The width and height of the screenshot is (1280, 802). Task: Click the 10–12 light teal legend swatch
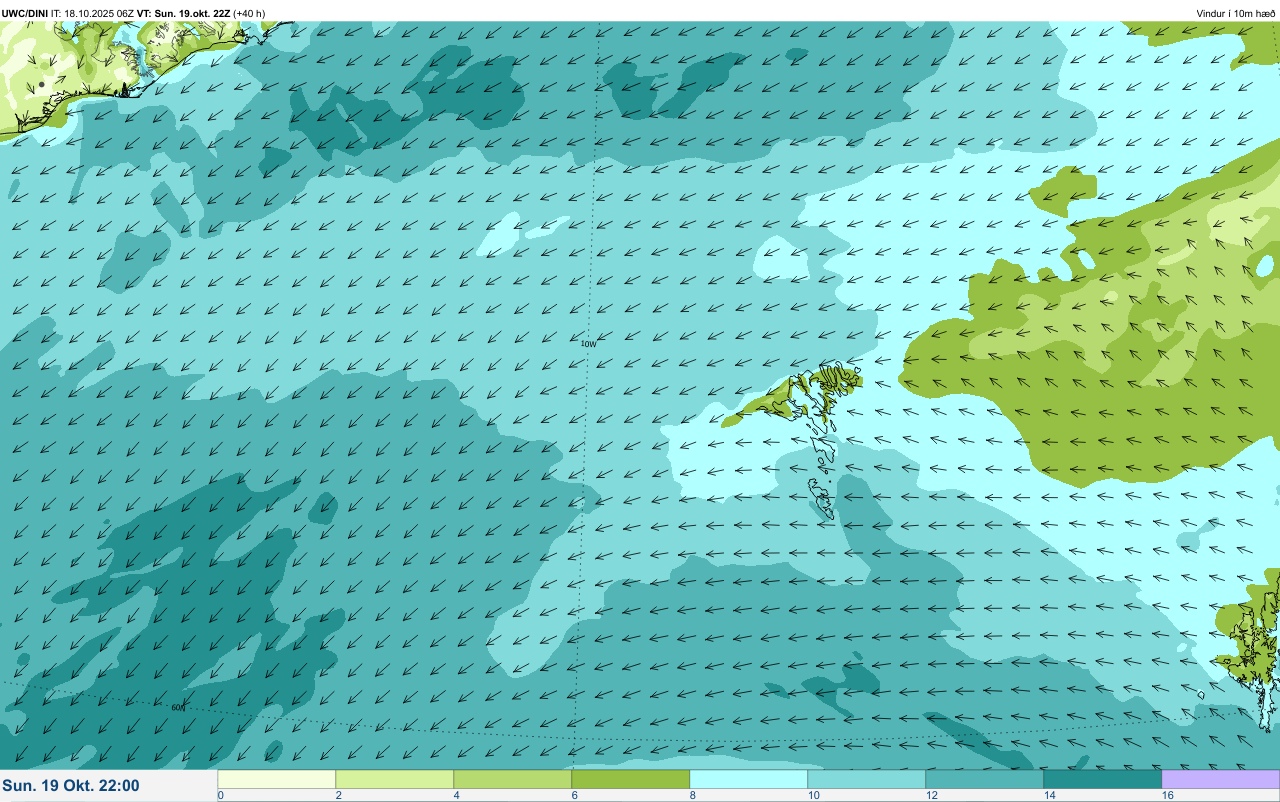tap(866, 779)
